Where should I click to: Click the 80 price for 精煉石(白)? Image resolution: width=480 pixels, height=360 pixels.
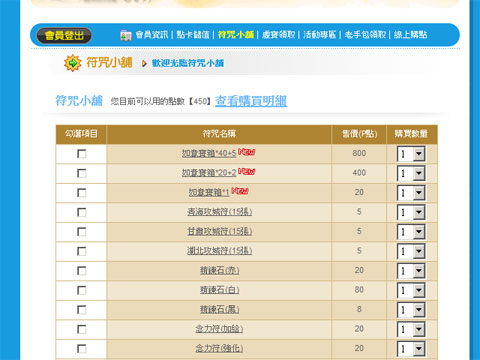[359, 290]
